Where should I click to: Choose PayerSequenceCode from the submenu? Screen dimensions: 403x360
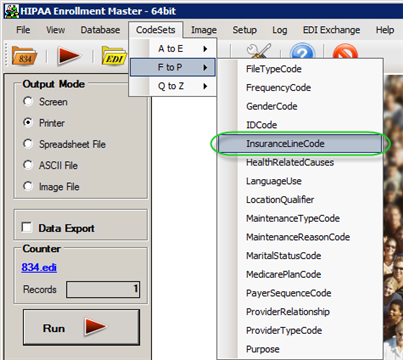(300, 293)
